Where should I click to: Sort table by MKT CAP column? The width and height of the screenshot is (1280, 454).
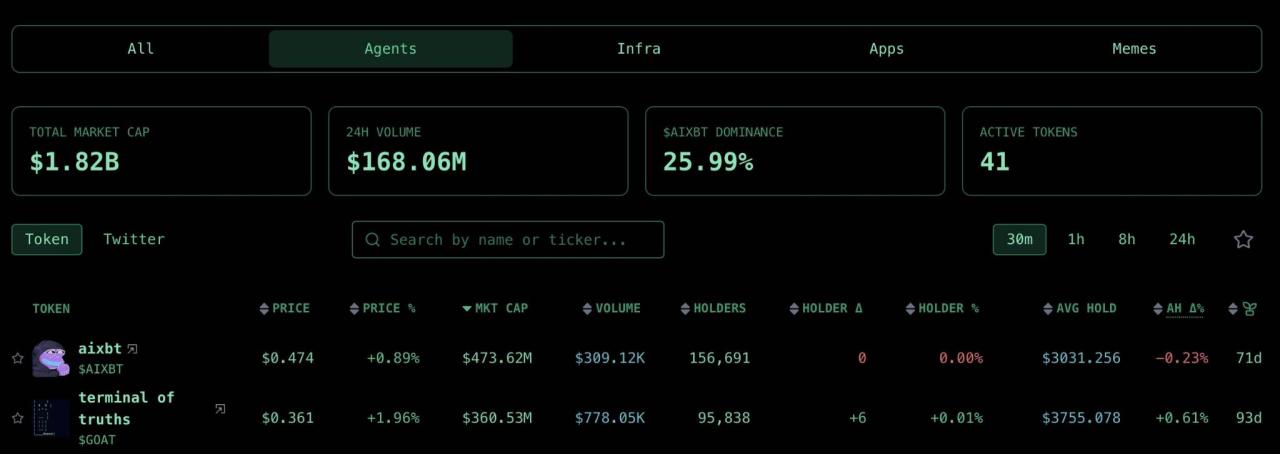coord(495,308)
